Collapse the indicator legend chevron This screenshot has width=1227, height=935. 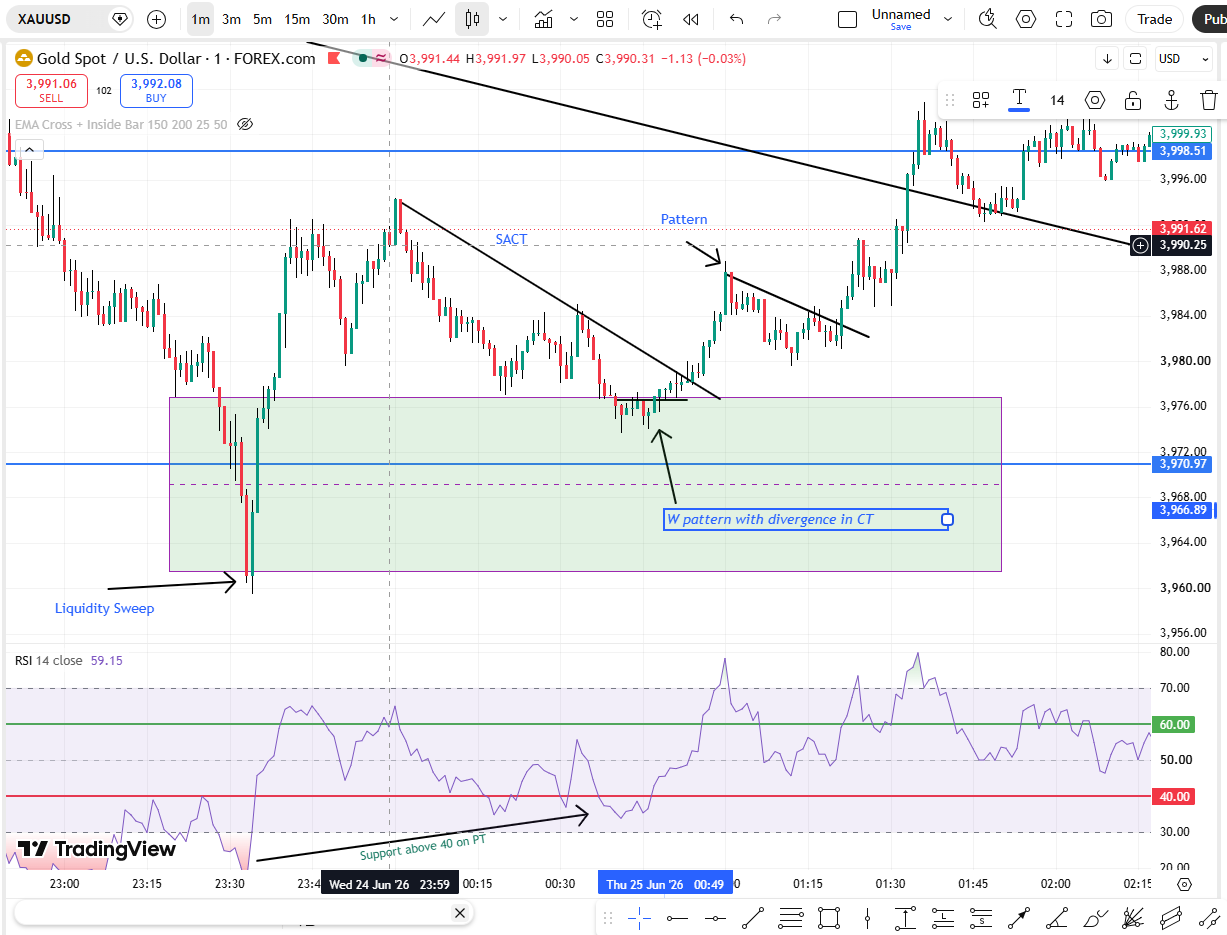(x=29, y=150)
